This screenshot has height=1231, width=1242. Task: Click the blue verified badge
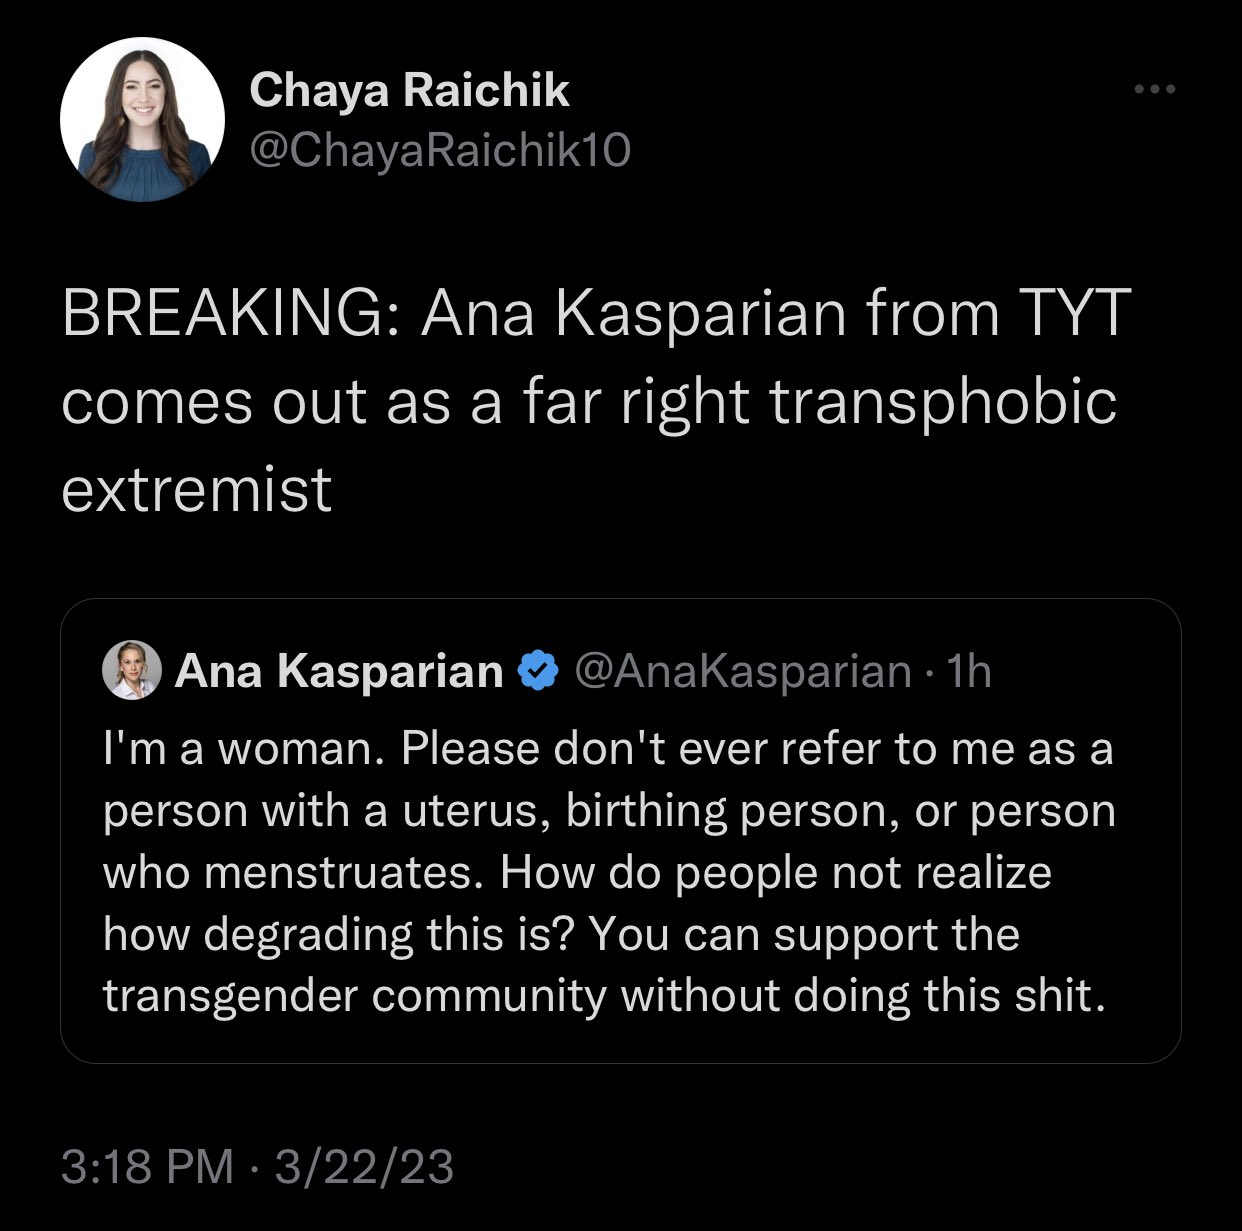point(538,671)
